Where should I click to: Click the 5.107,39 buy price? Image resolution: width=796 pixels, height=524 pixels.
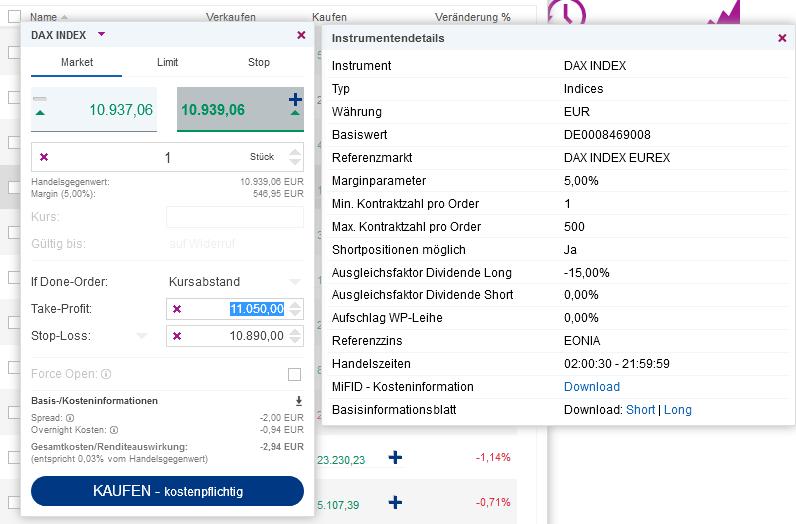point(338,505)
